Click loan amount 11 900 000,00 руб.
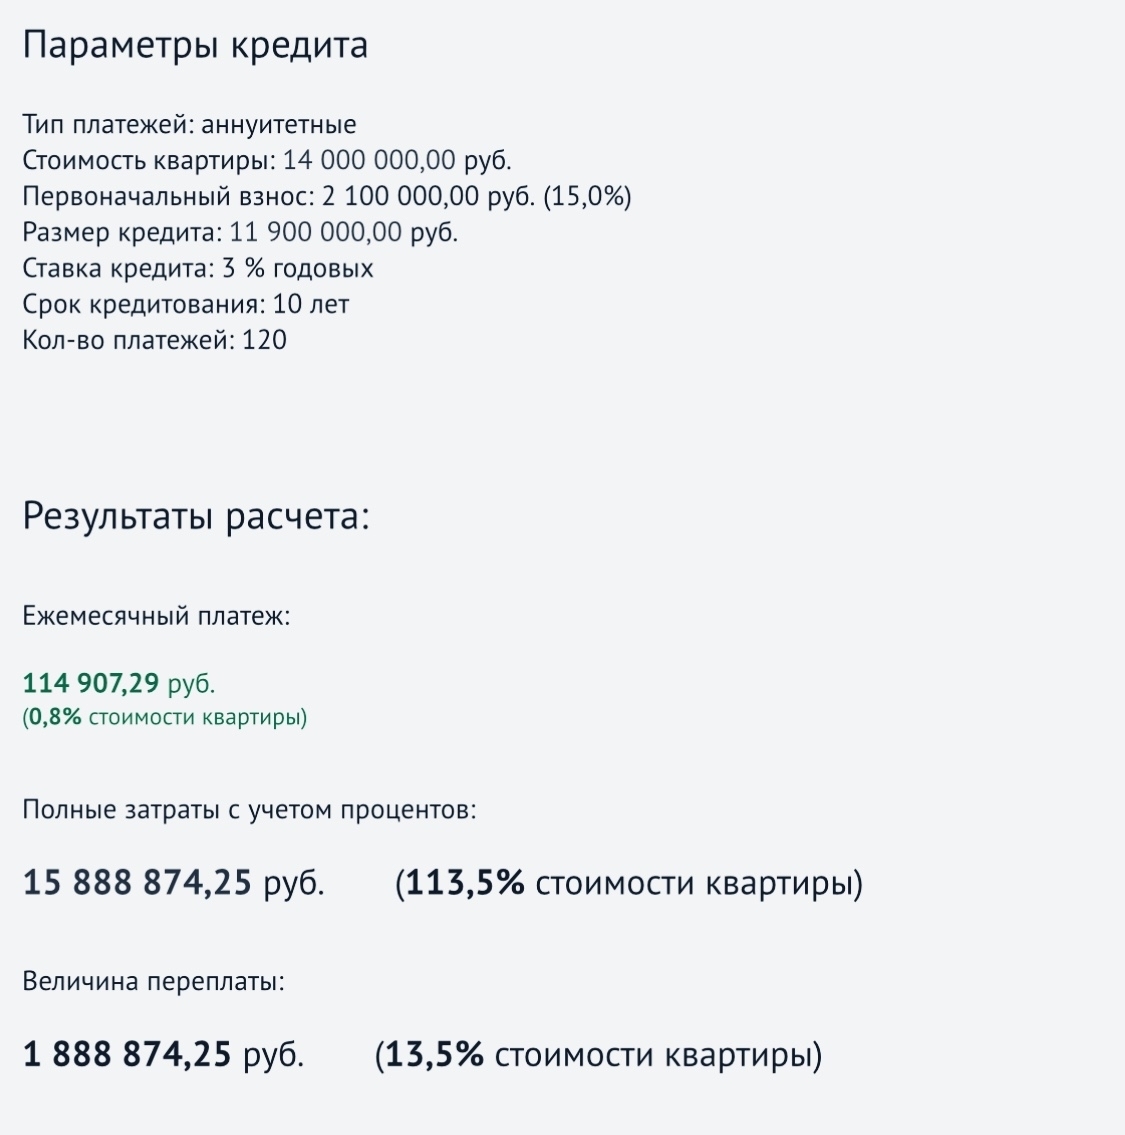This screenshot has width=1125, height=1135. (344, 232)
